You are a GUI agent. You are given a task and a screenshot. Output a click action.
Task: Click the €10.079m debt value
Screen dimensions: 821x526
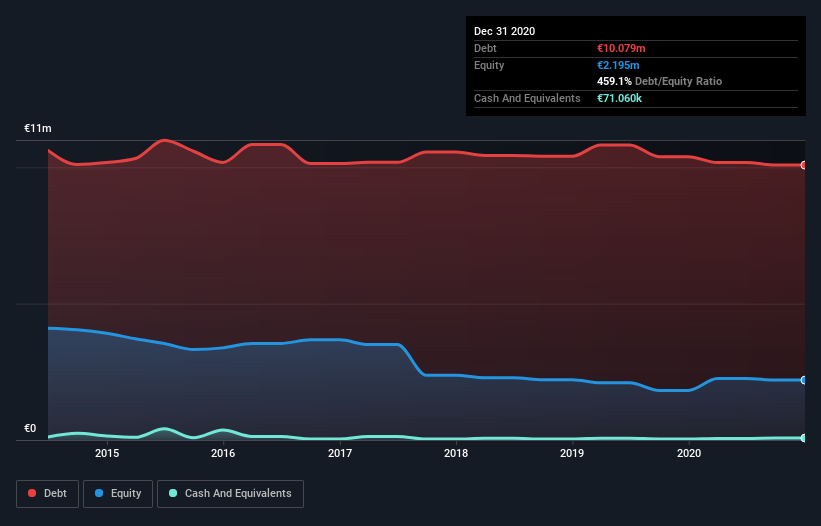621,48
